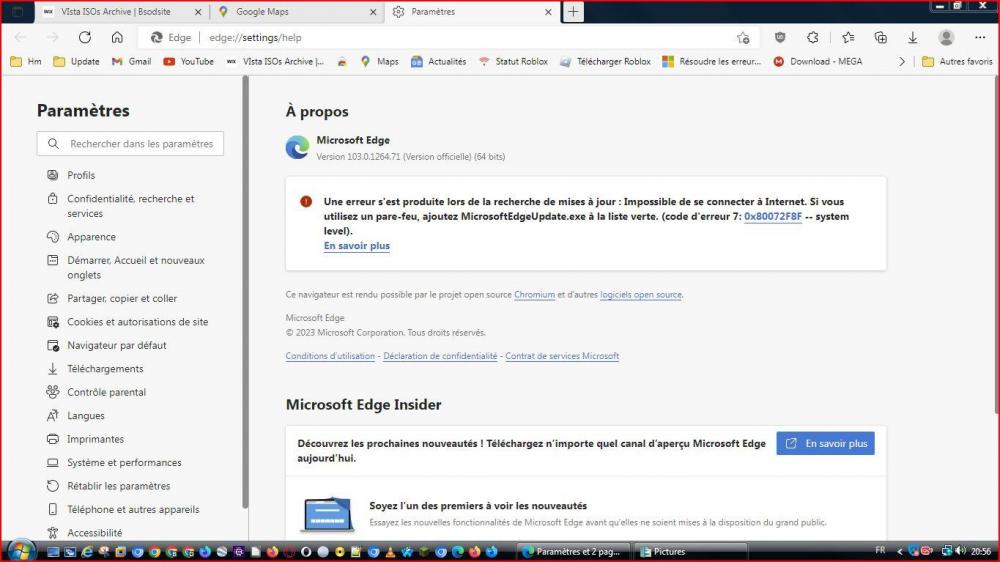Open the Collections icon
Viewport: 1000px width, 562px height.
[x=881, y=38]
